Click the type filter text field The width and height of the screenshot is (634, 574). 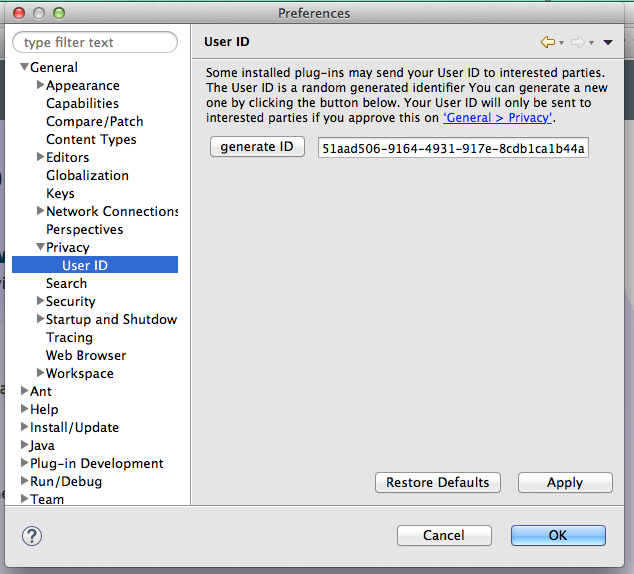tap(95, 42)
